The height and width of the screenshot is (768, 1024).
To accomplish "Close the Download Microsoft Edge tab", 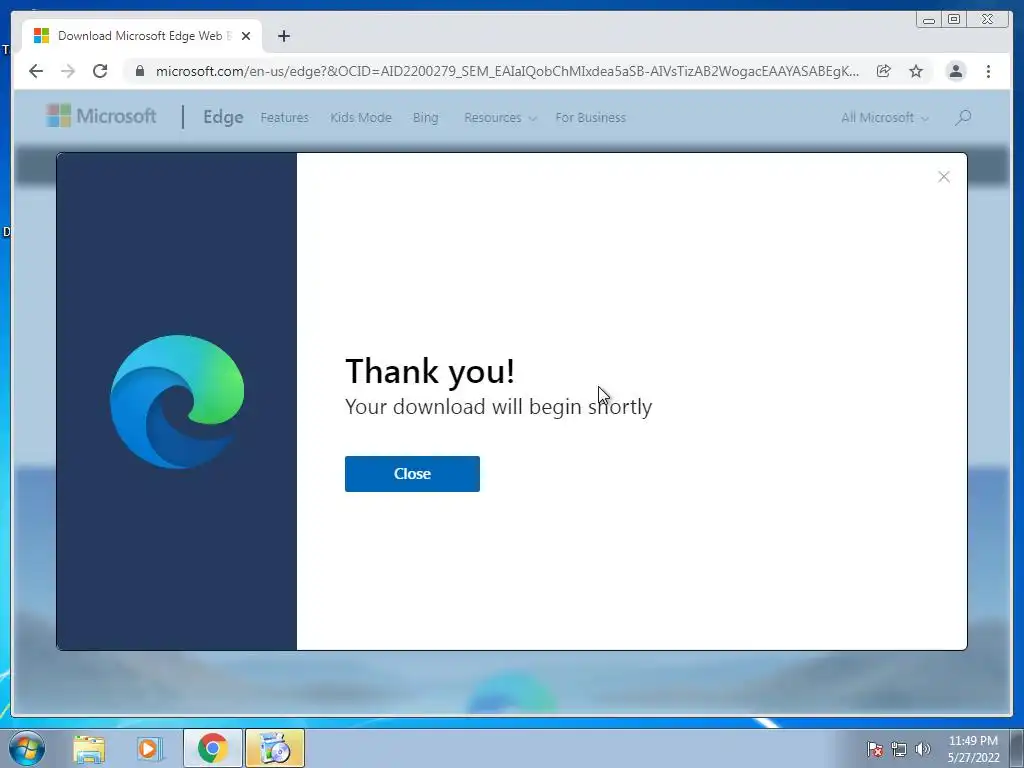I will (x=246, y=36).
